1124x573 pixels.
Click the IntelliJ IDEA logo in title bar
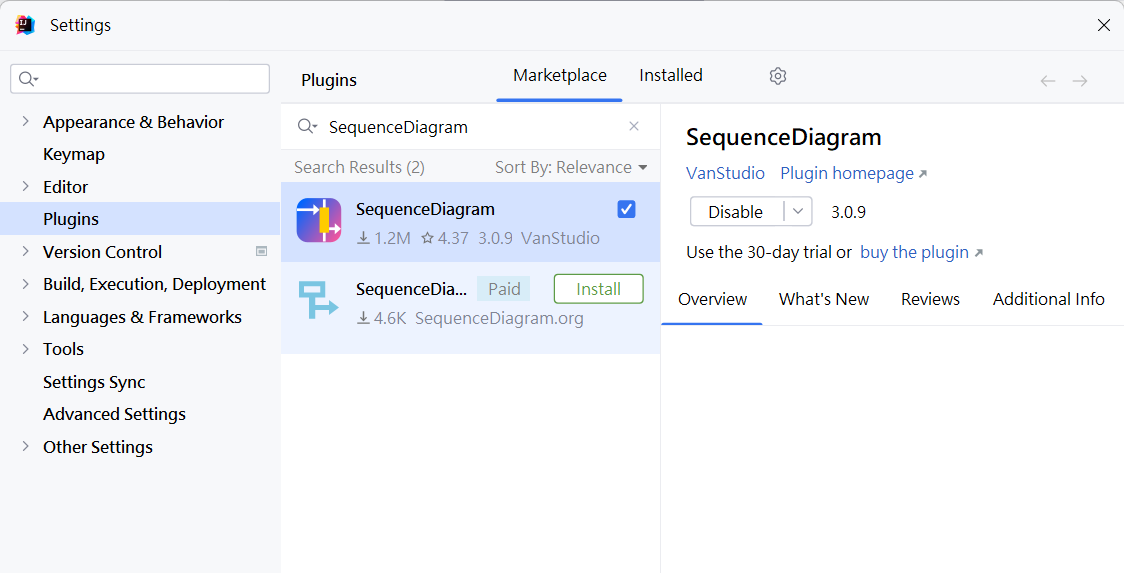[x=25, y=25]
